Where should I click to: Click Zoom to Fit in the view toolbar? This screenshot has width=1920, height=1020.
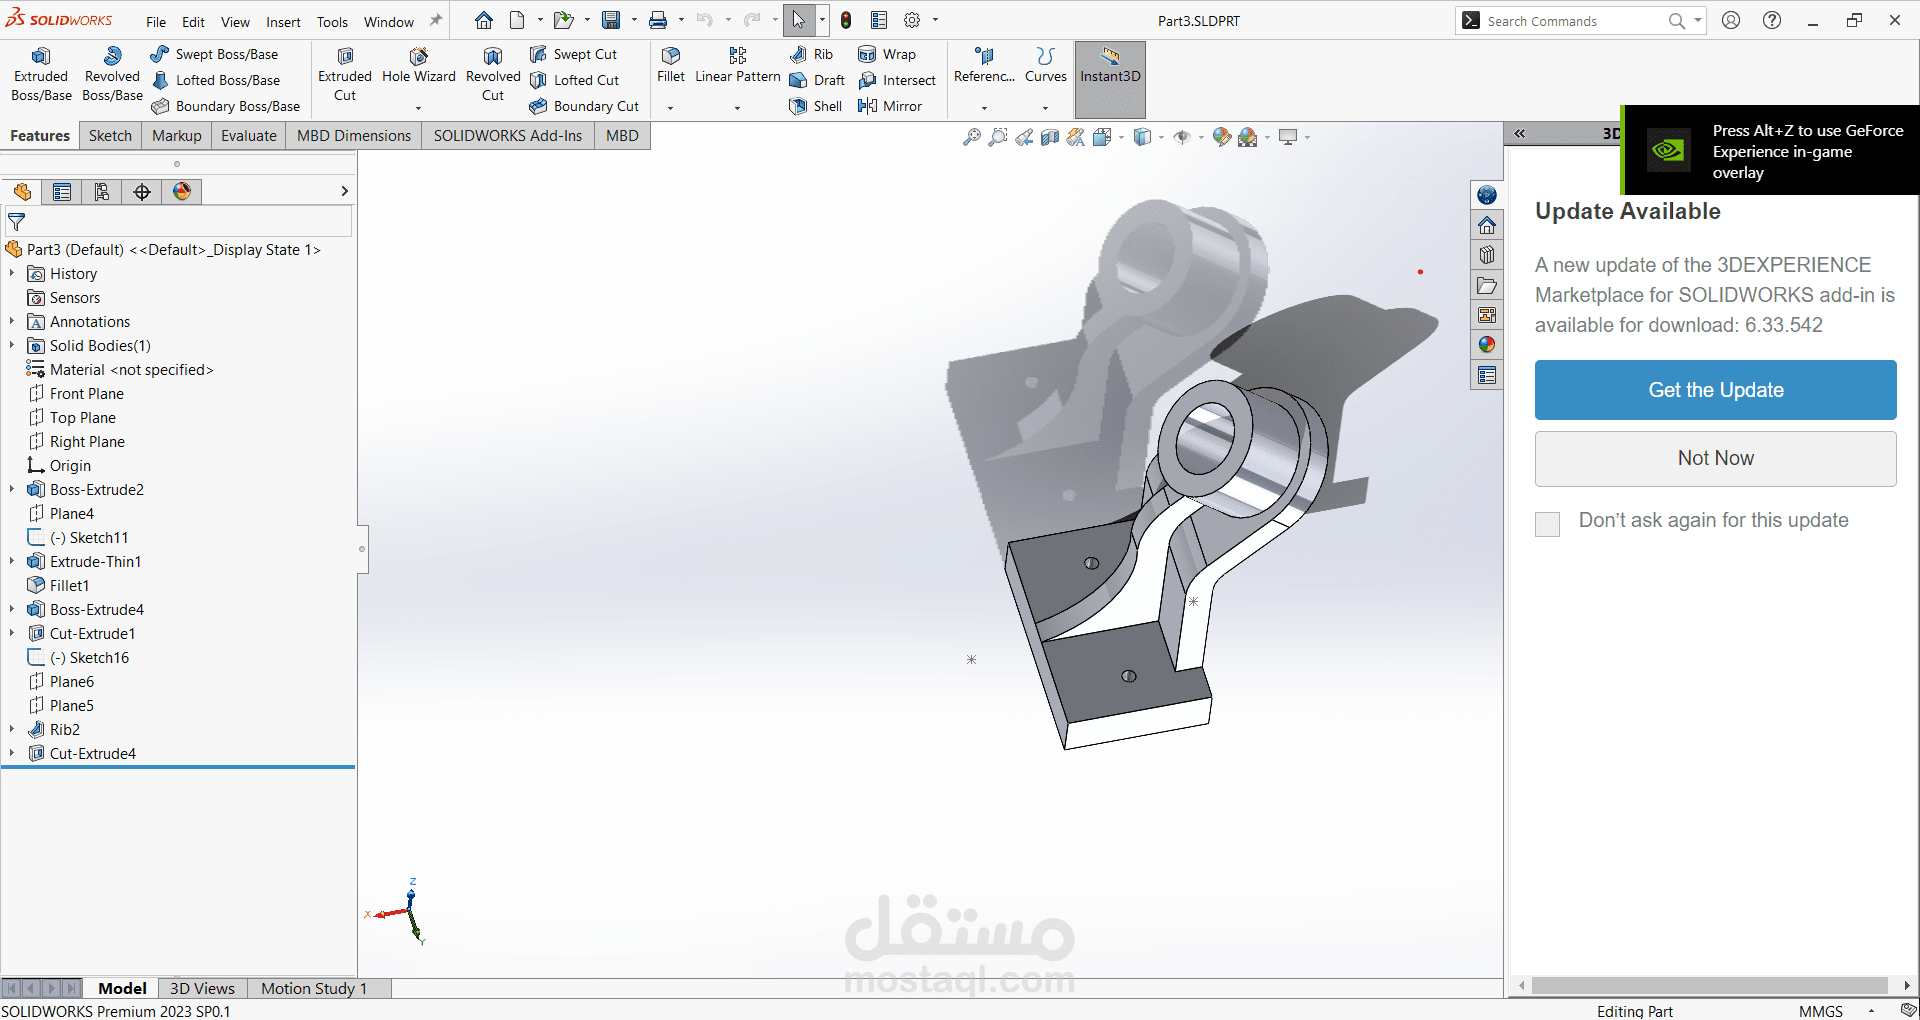[x=971, y=137]
